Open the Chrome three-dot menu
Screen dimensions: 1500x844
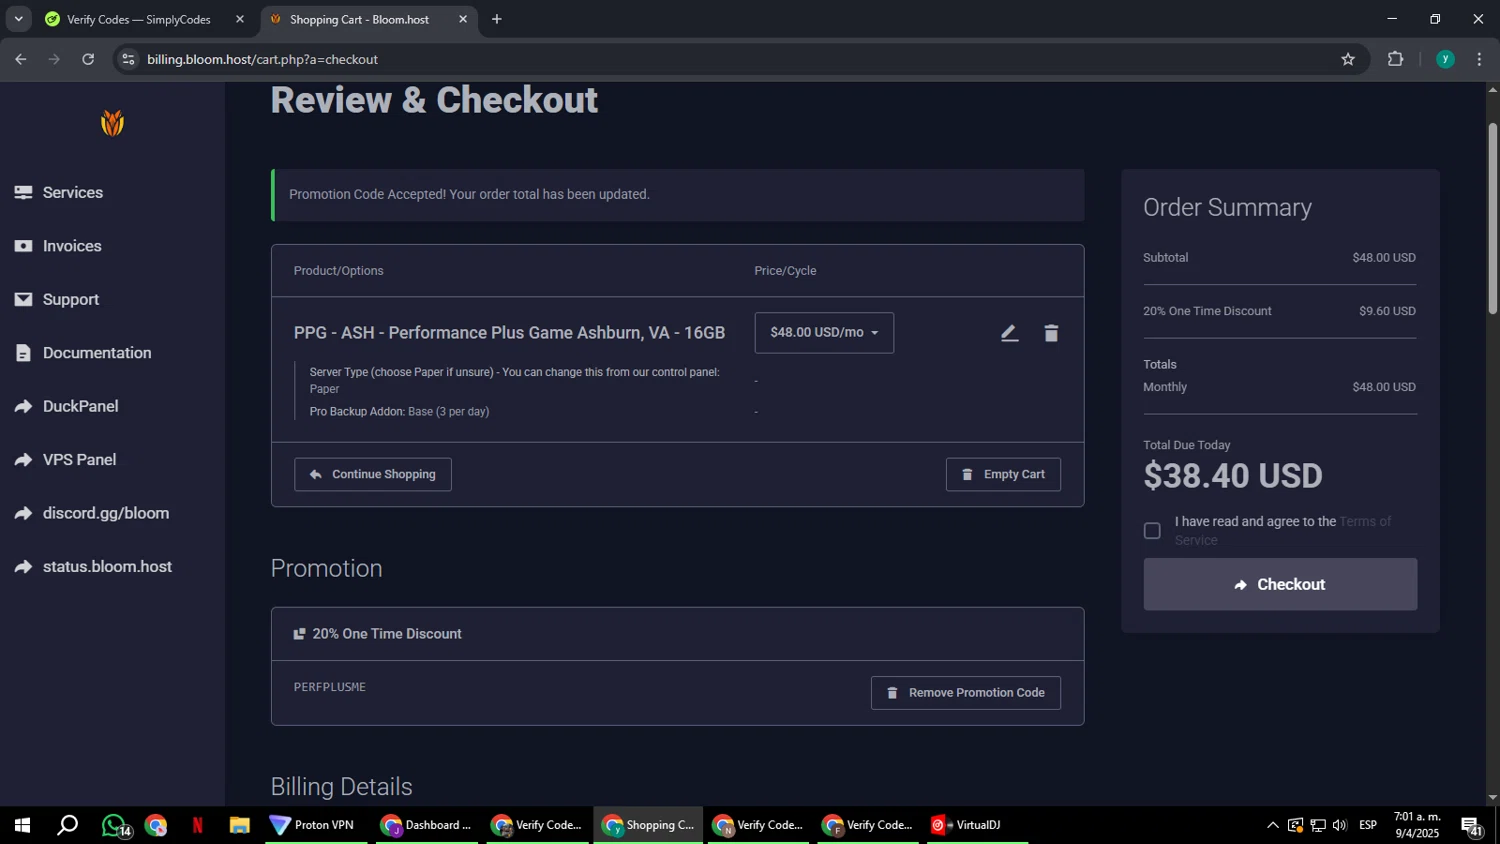[x=1480, y=59]
